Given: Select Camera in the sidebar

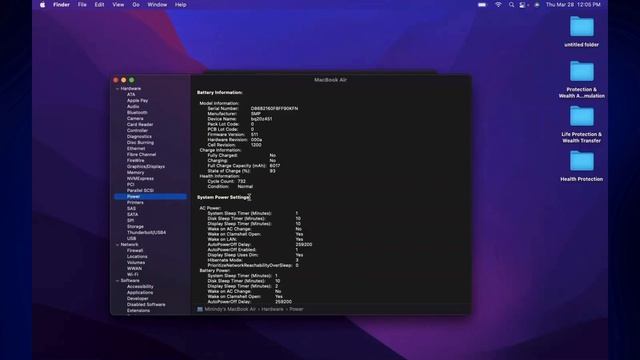Looking at the screenshot, I should (x=135, y=118).
